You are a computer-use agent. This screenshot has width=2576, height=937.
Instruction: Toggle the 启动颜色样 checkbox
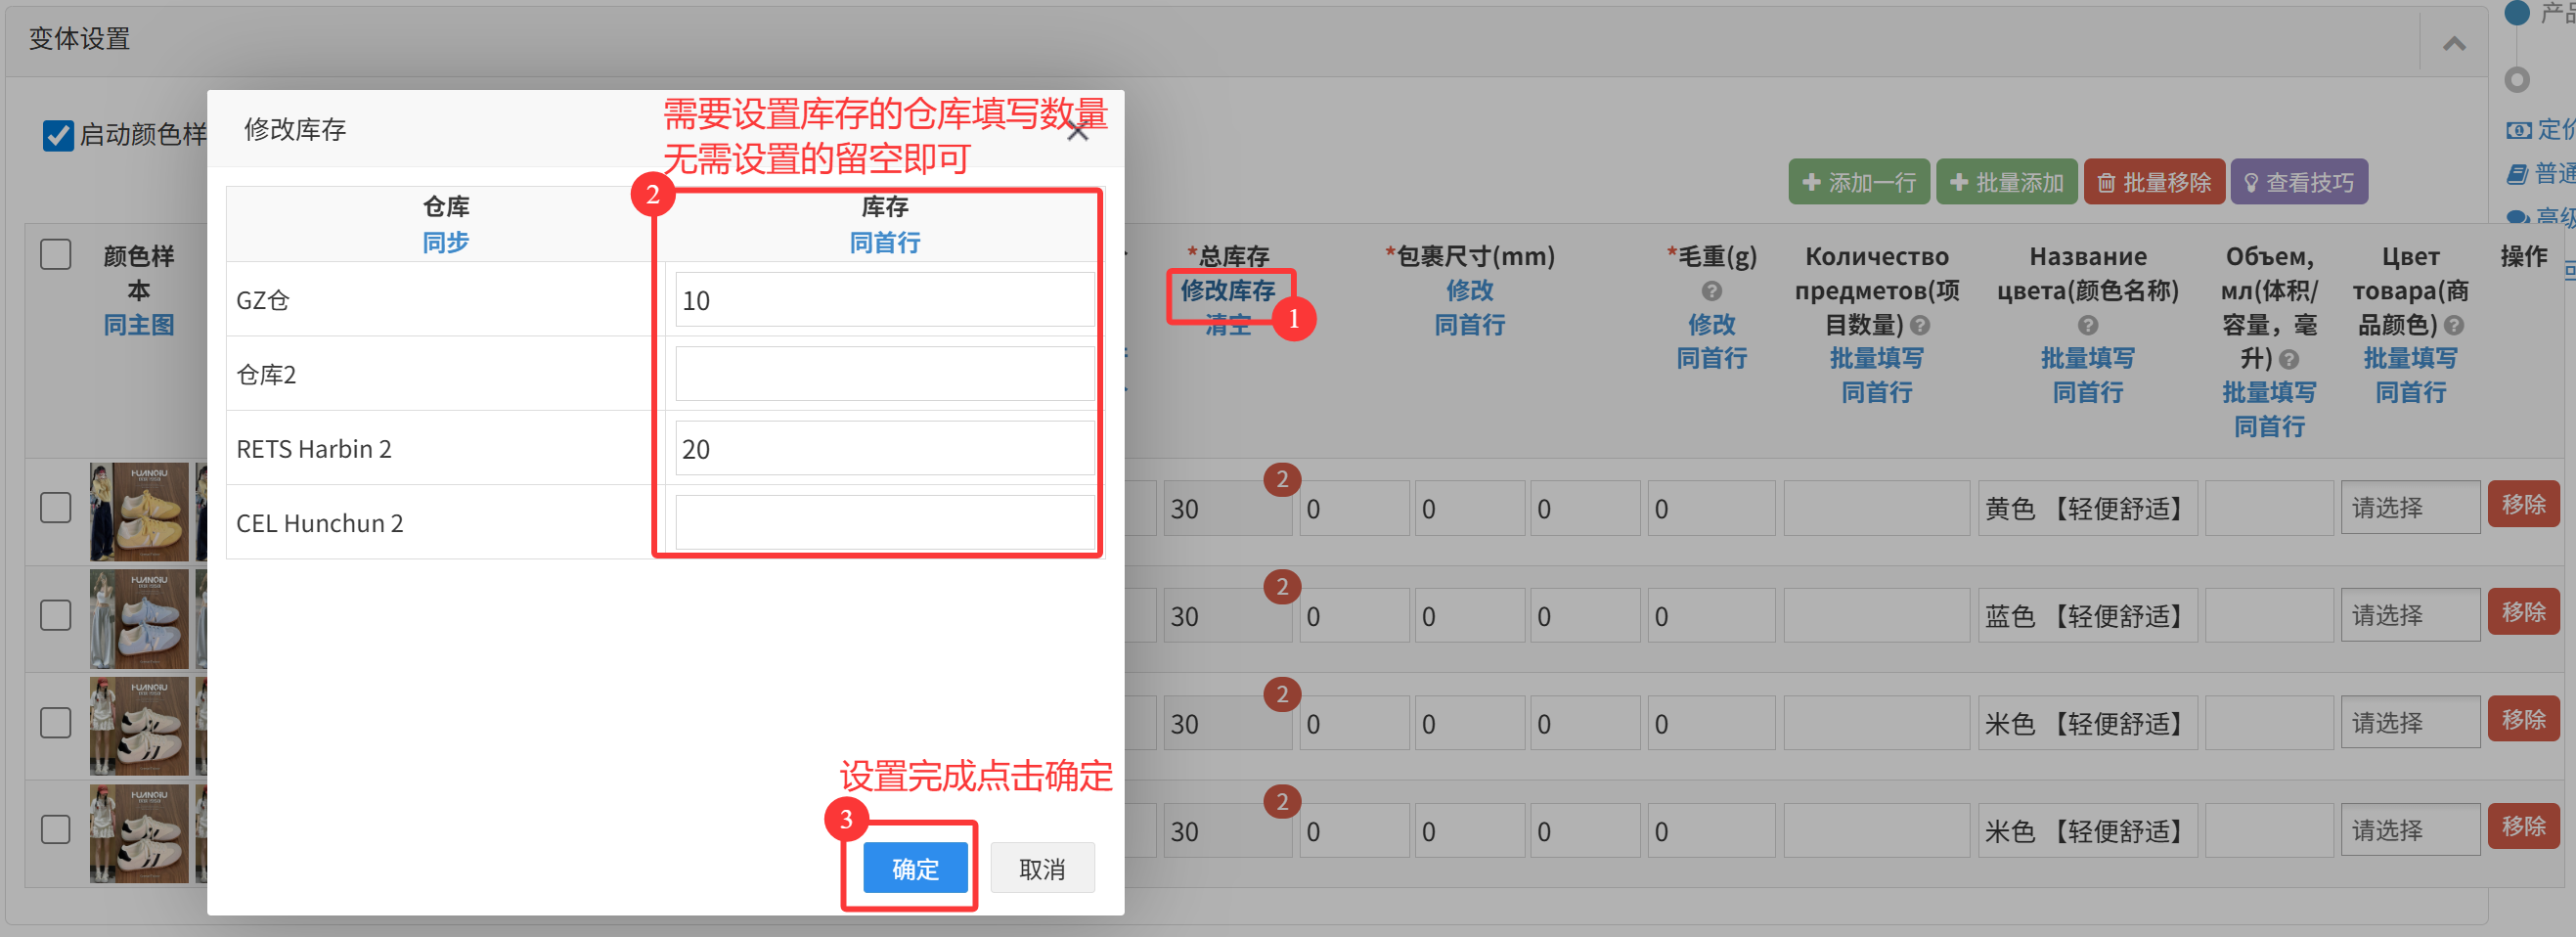[x=58, y=135]
